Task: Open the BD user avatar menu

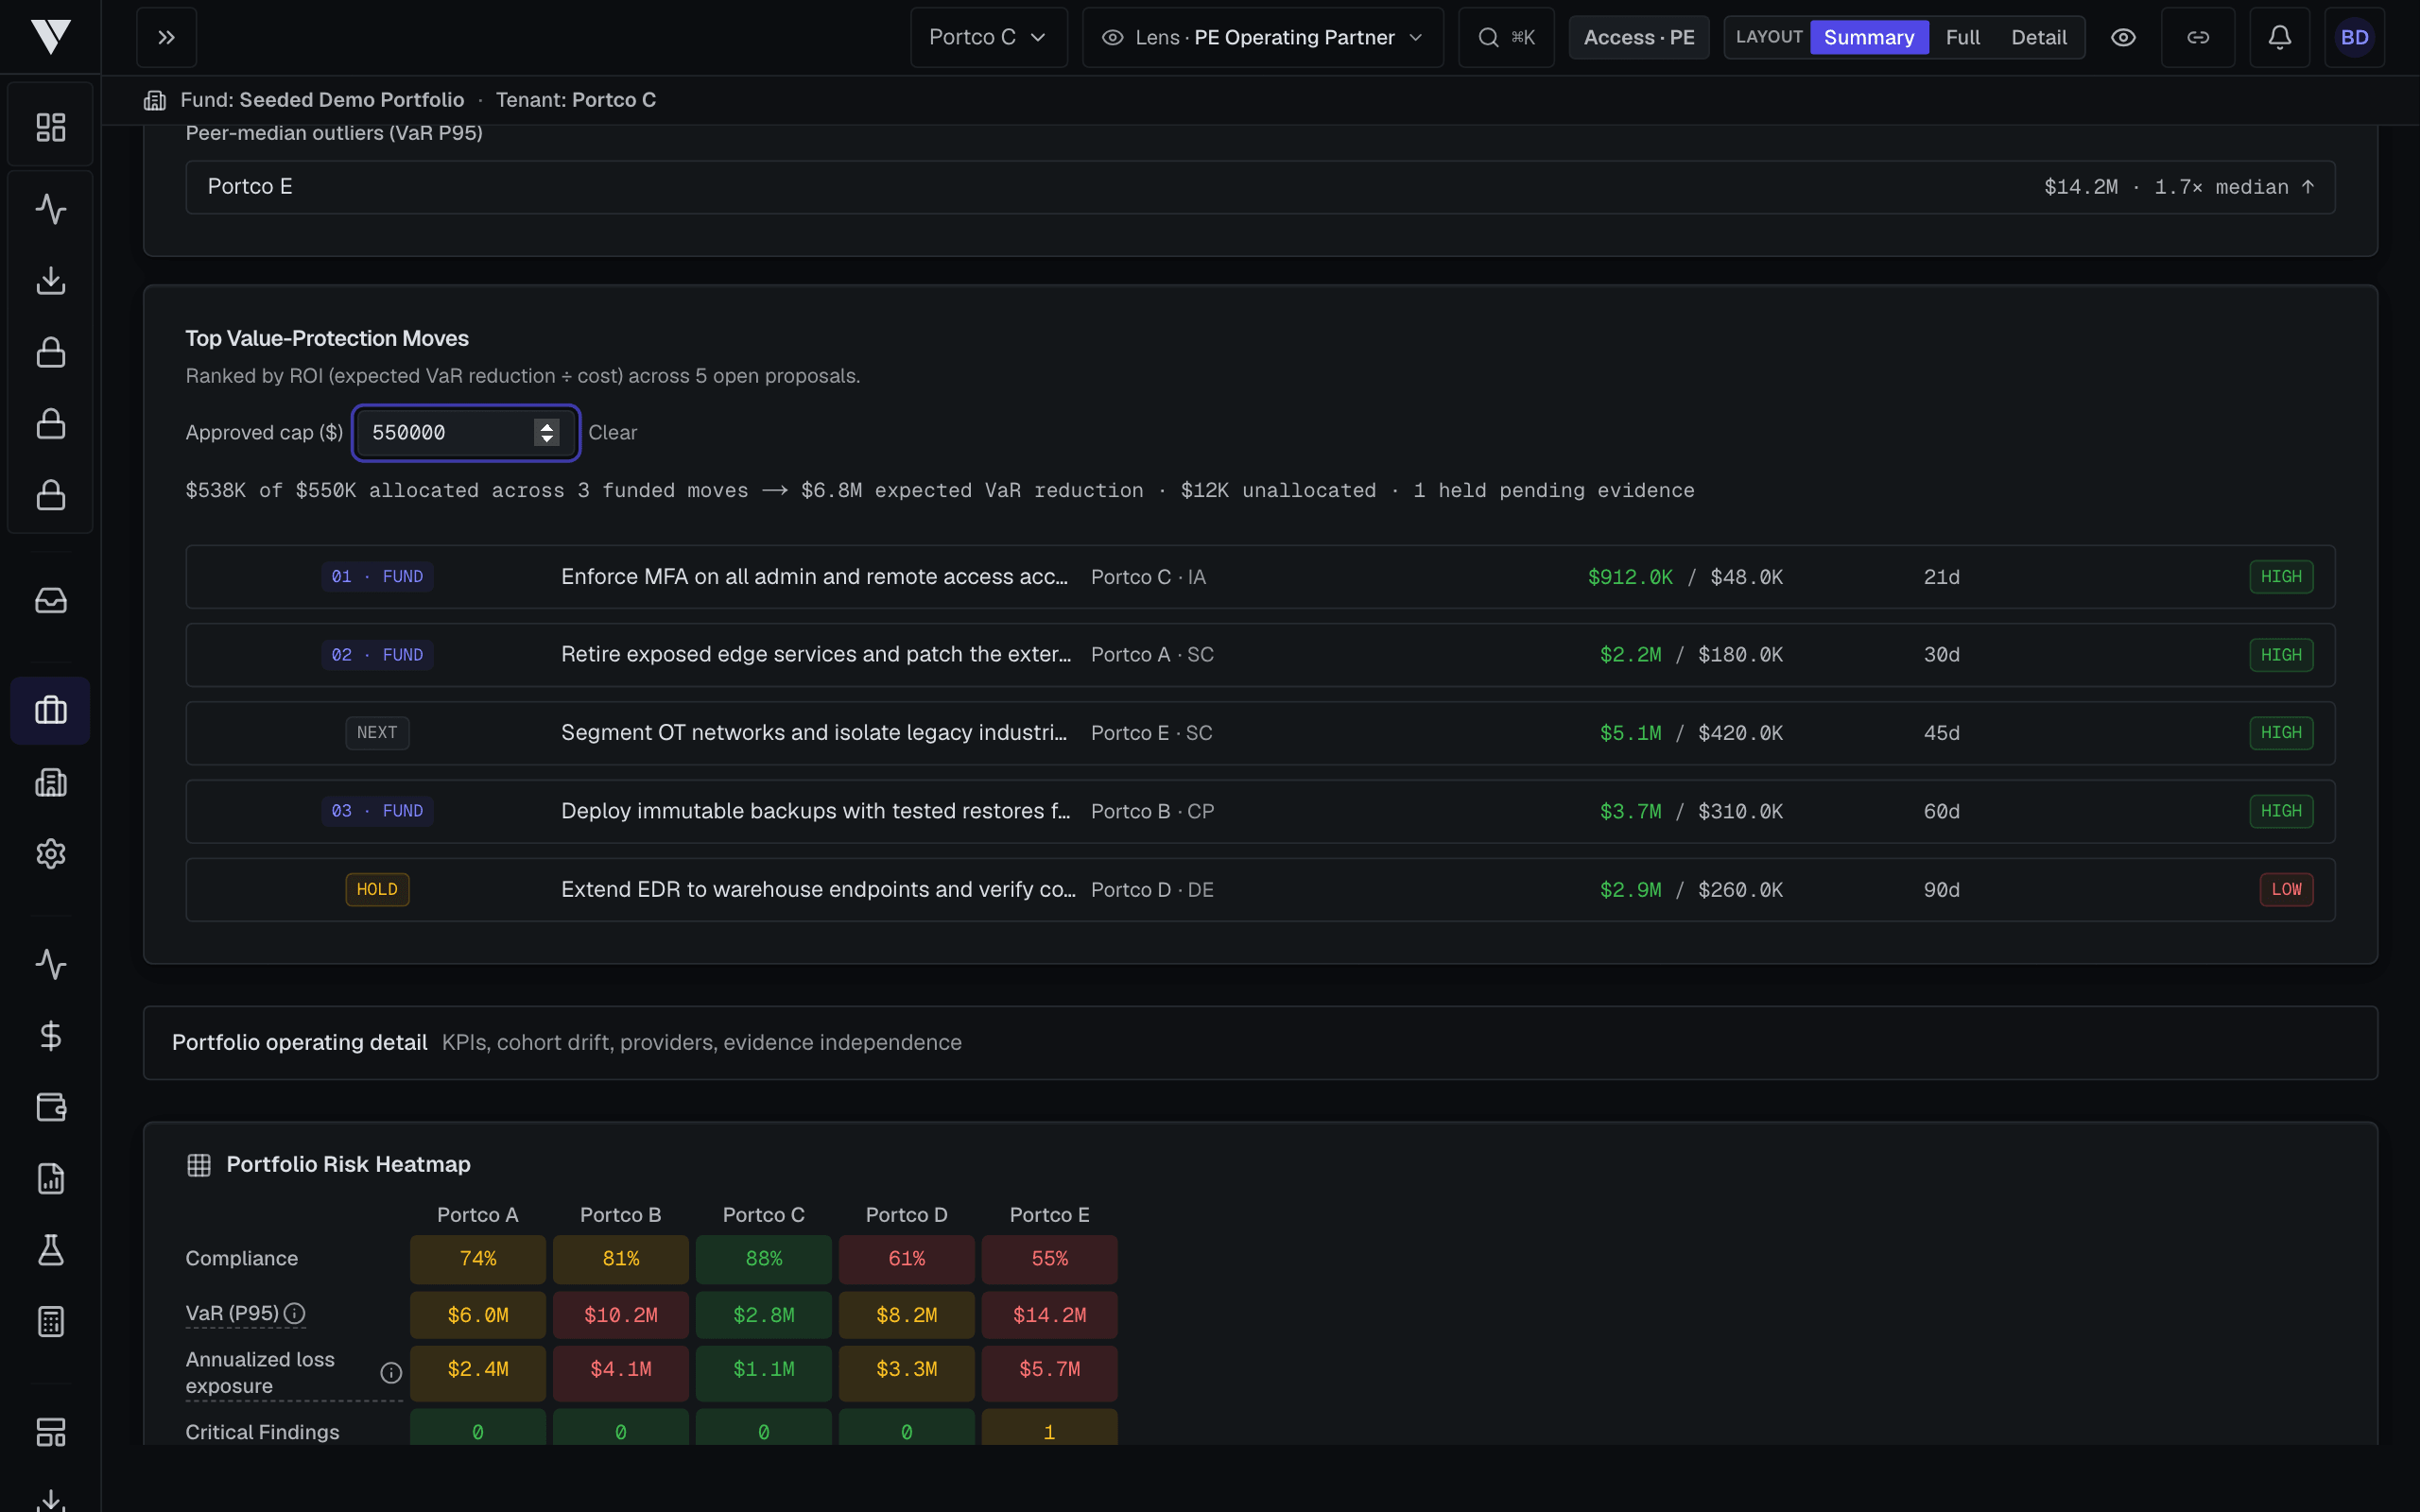Action: tap(2354, 37)
